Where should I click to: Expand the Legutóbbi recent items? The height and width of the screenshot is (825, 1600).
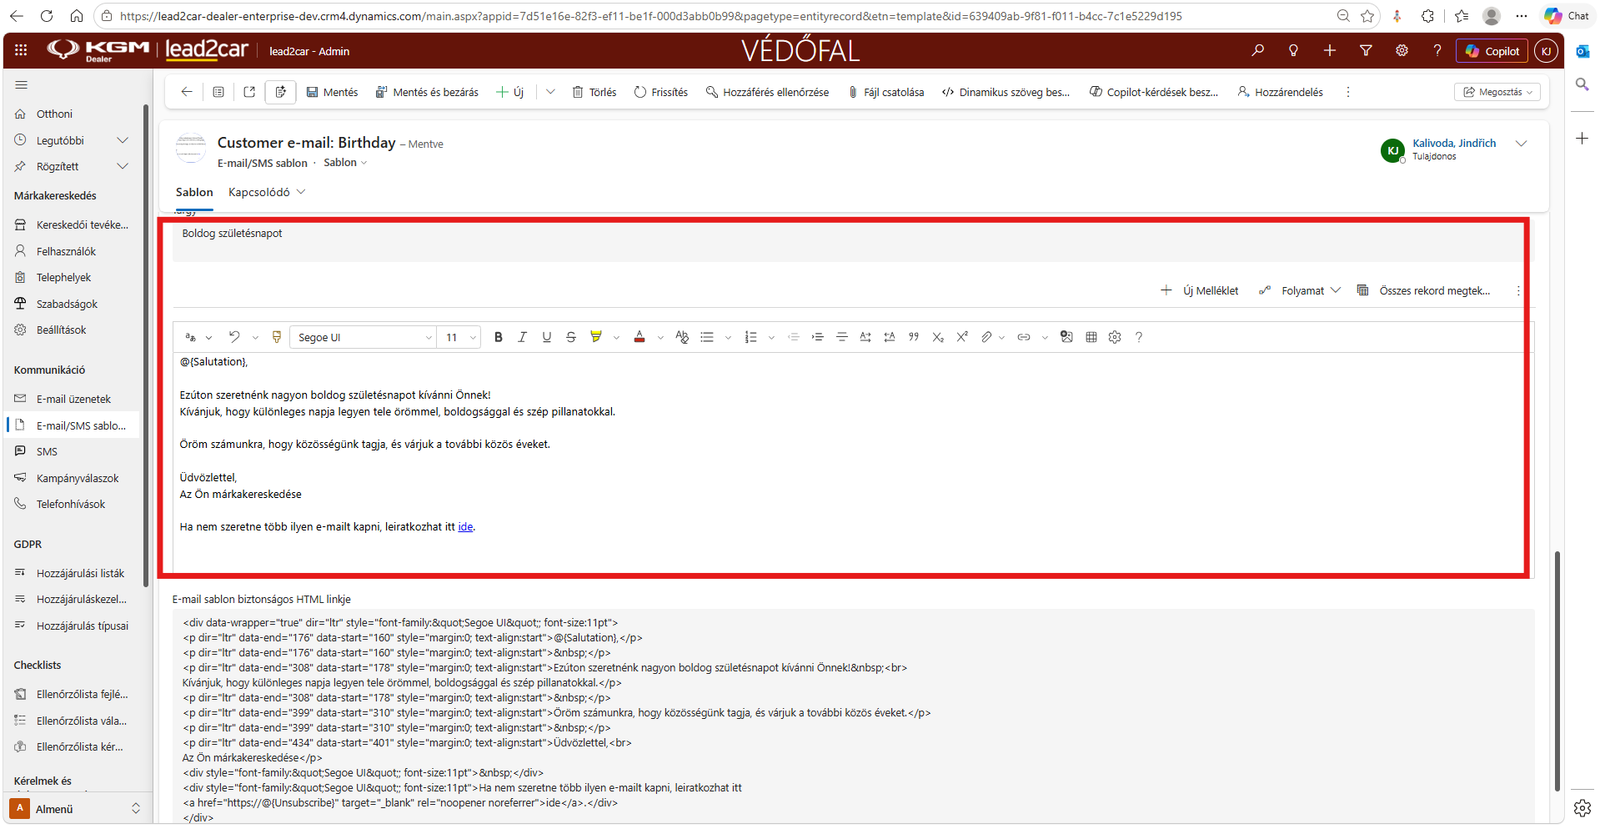[122, 140]
